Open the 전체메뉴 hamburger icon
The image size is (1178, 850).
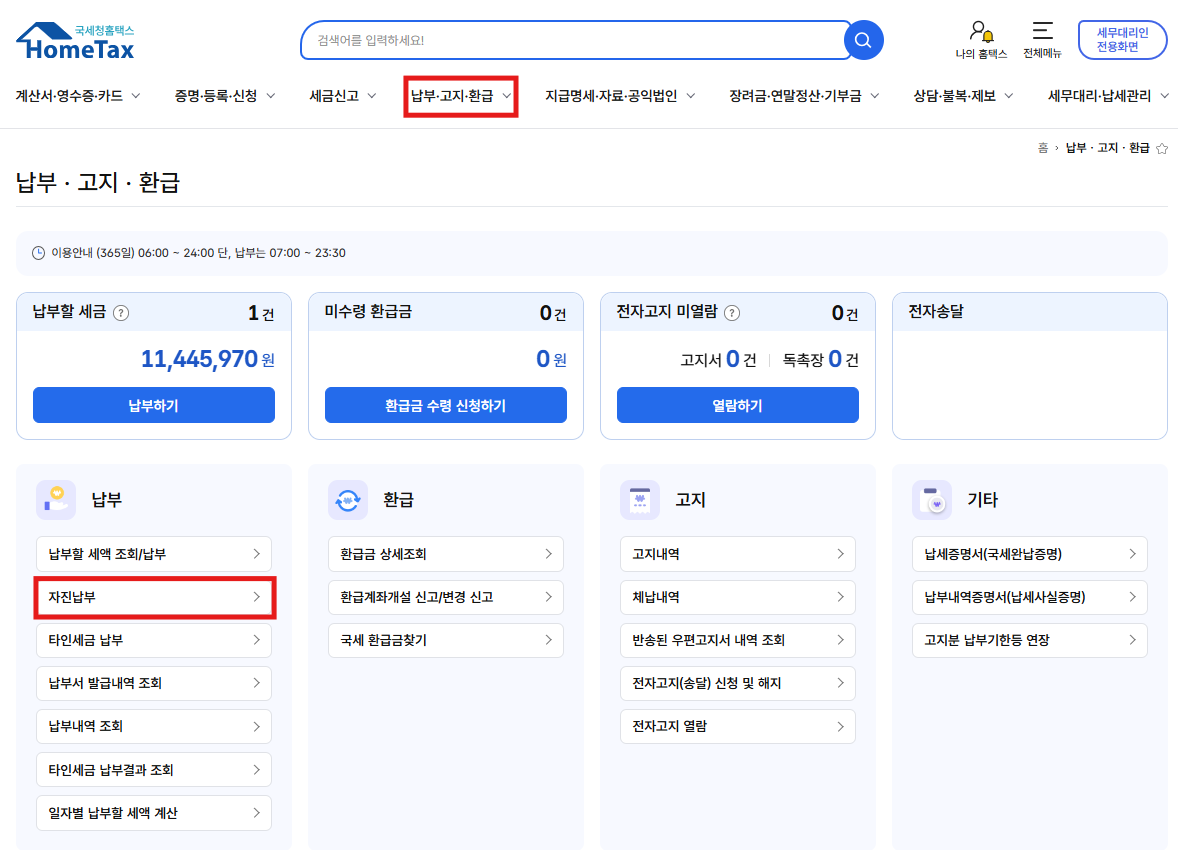point(1042,31)
